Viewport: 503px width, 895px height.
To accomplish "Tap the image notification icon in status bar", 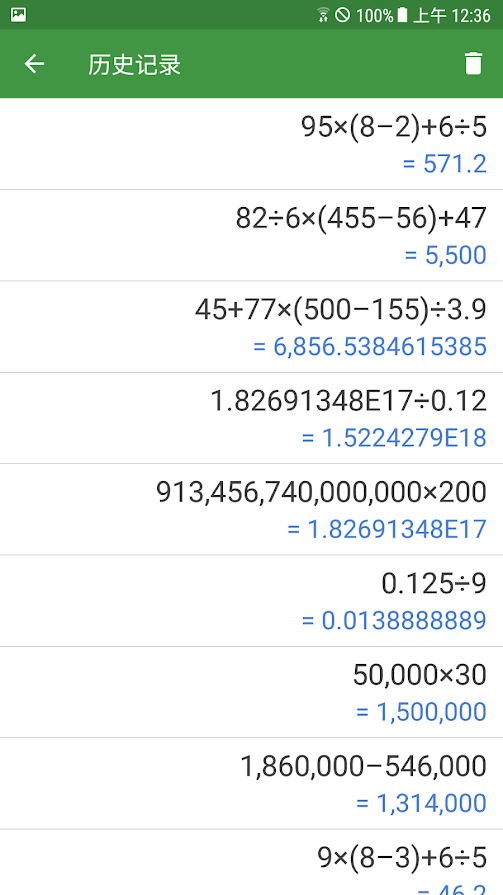I will click(x=18, y=14).
